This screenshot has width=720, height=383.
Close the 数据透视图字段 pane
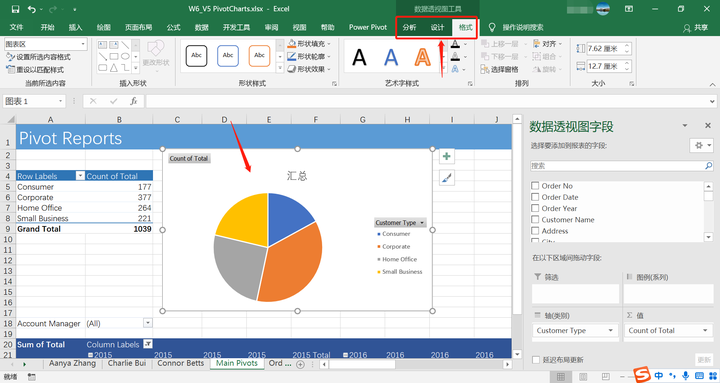coord(708,125)
